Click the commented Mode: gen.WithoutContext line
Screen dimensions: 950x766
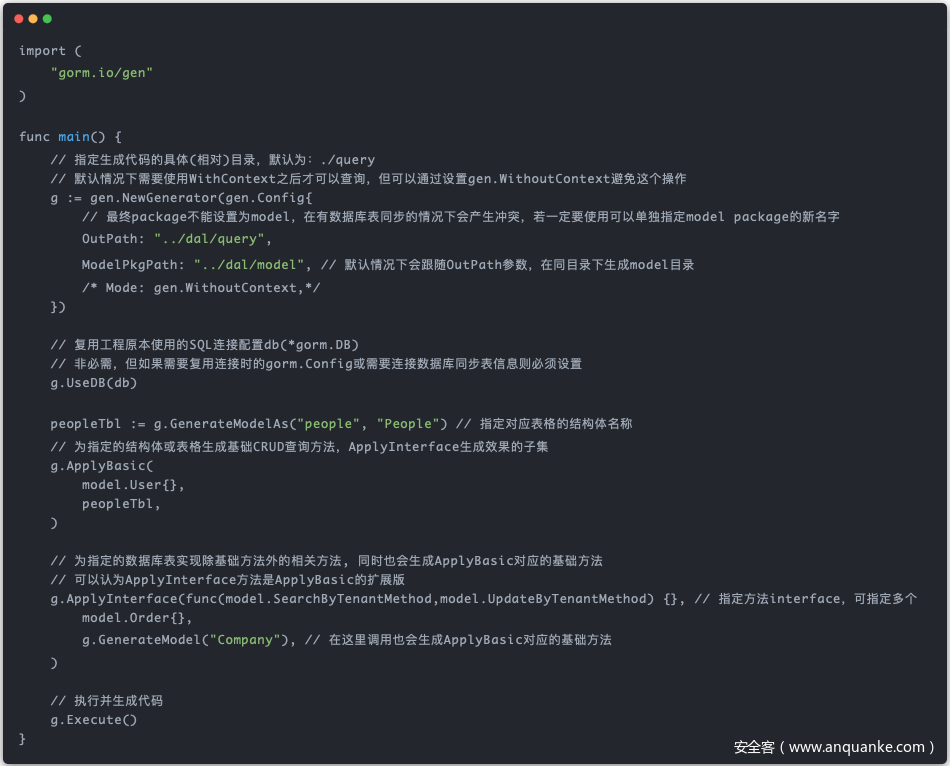(201, 288)
